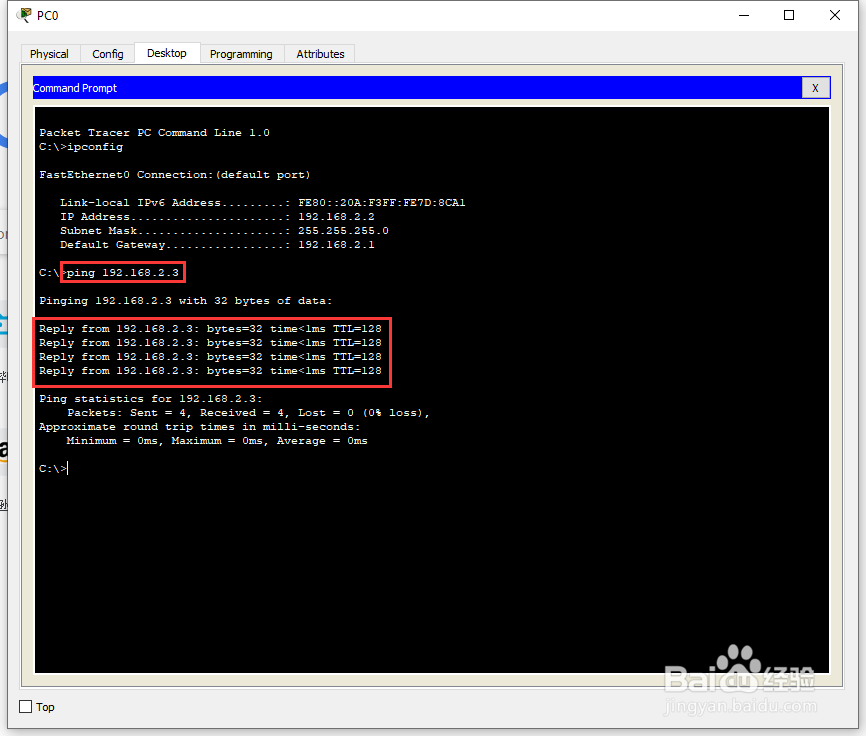Close the Command Prompt with X button

tap(815, 88)
